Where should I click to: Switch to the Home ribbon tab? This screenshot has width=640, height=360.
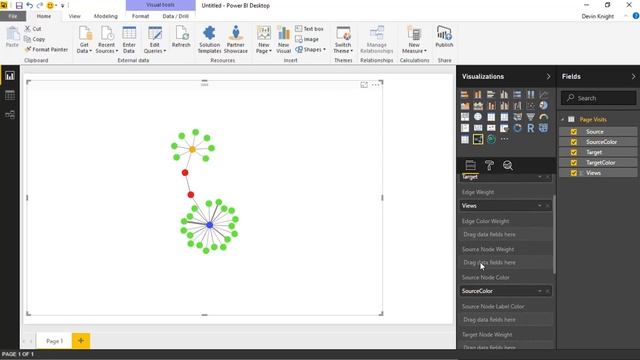pos(44,16)
